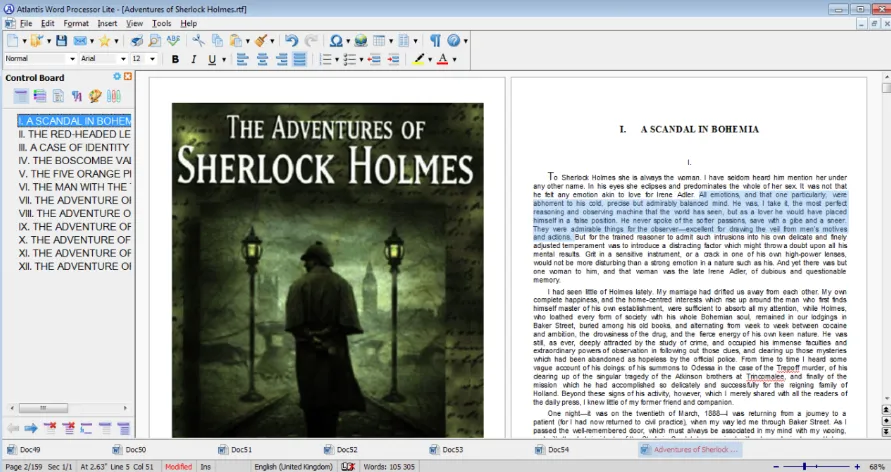
Task: Click the Help question mark icon
Action: click(453, 40)
